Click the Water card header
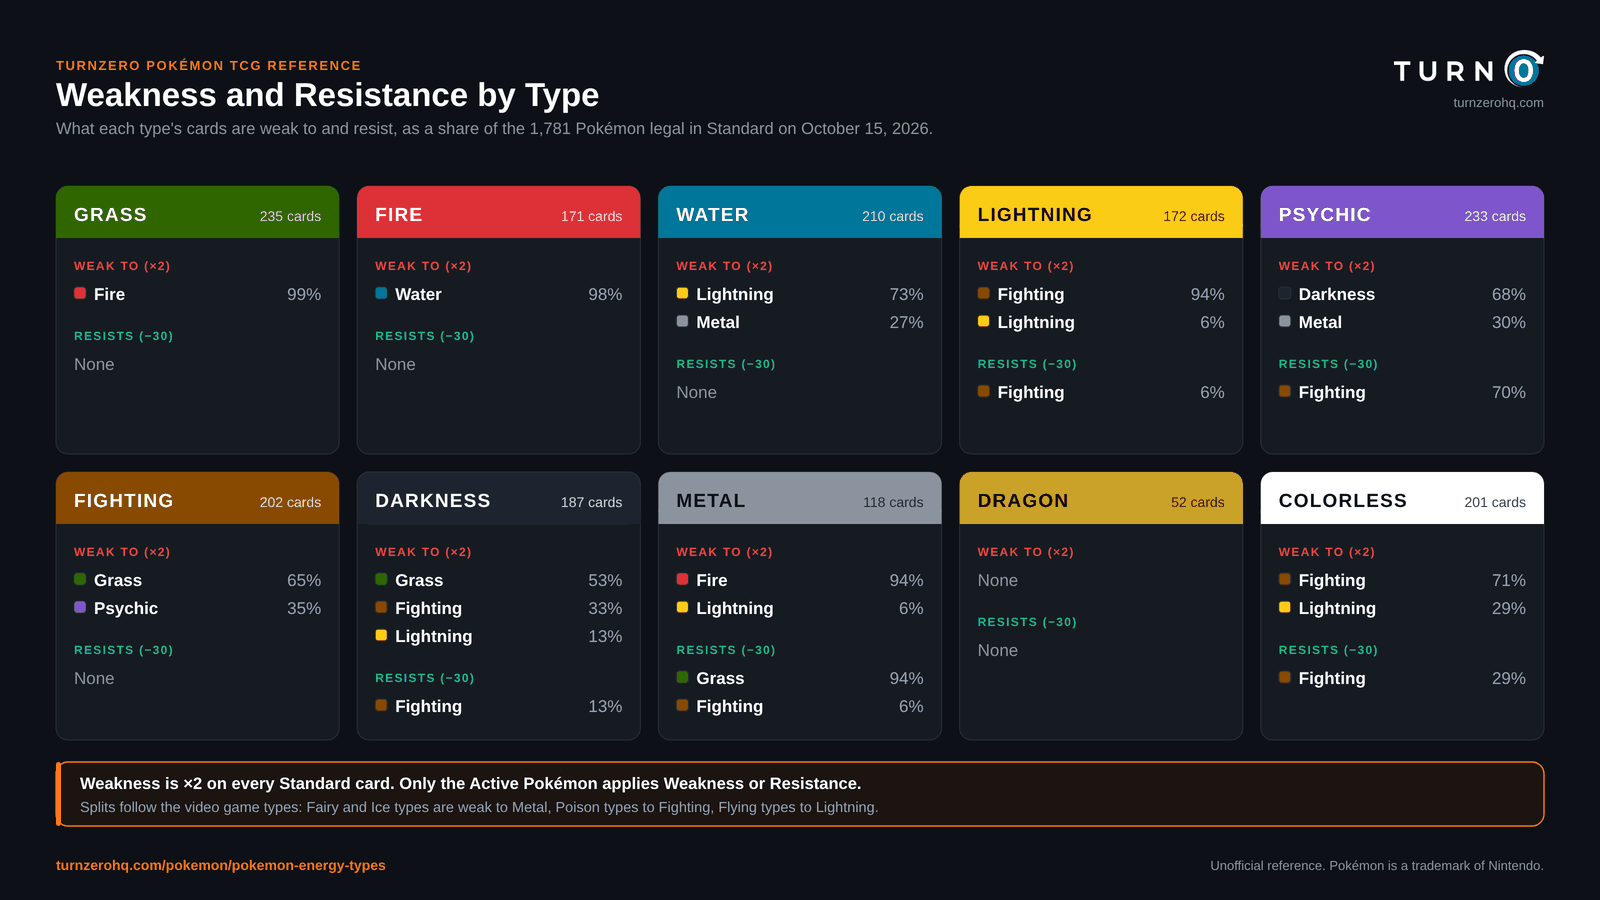1600x900 pixels. coord(800,212)
